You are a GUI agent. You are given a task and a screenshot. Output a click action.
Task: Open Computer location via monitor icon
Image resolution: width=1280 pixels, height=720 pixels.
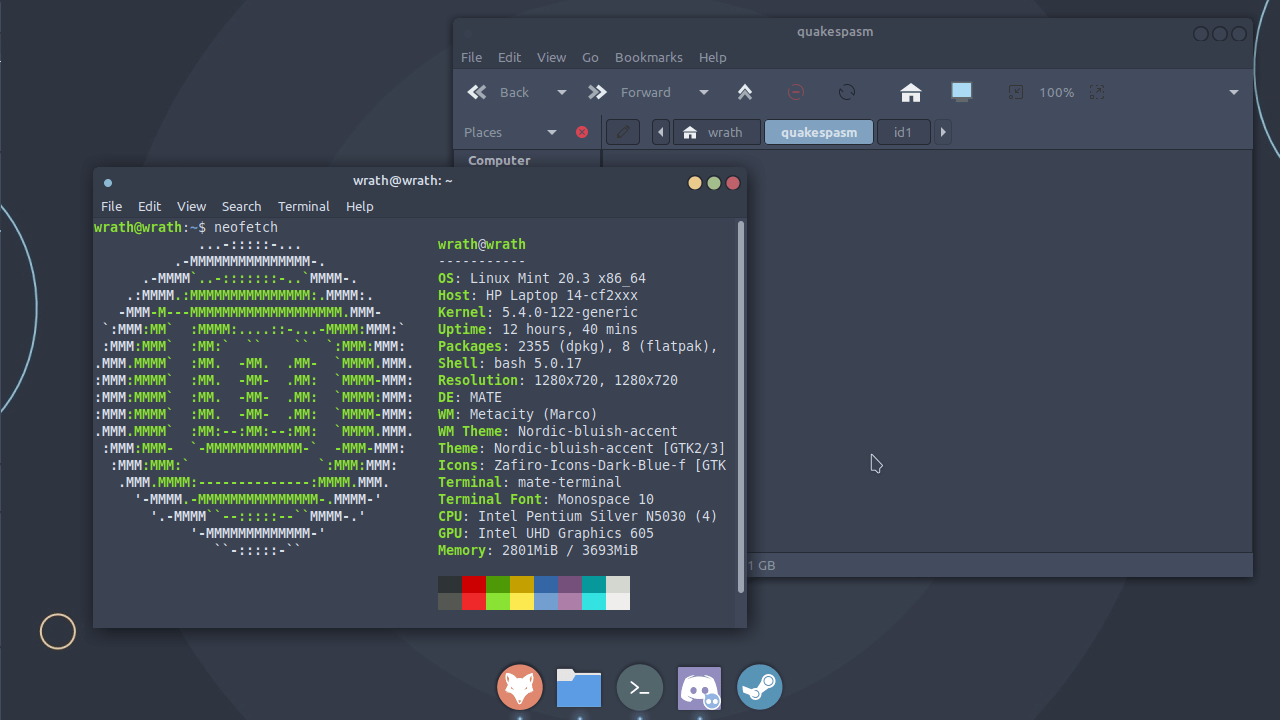tap(962, 92)
